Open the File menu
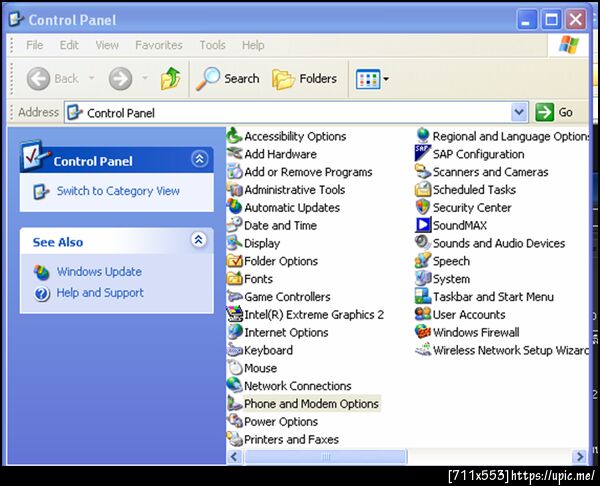600x486 pixels. (34, 45)
